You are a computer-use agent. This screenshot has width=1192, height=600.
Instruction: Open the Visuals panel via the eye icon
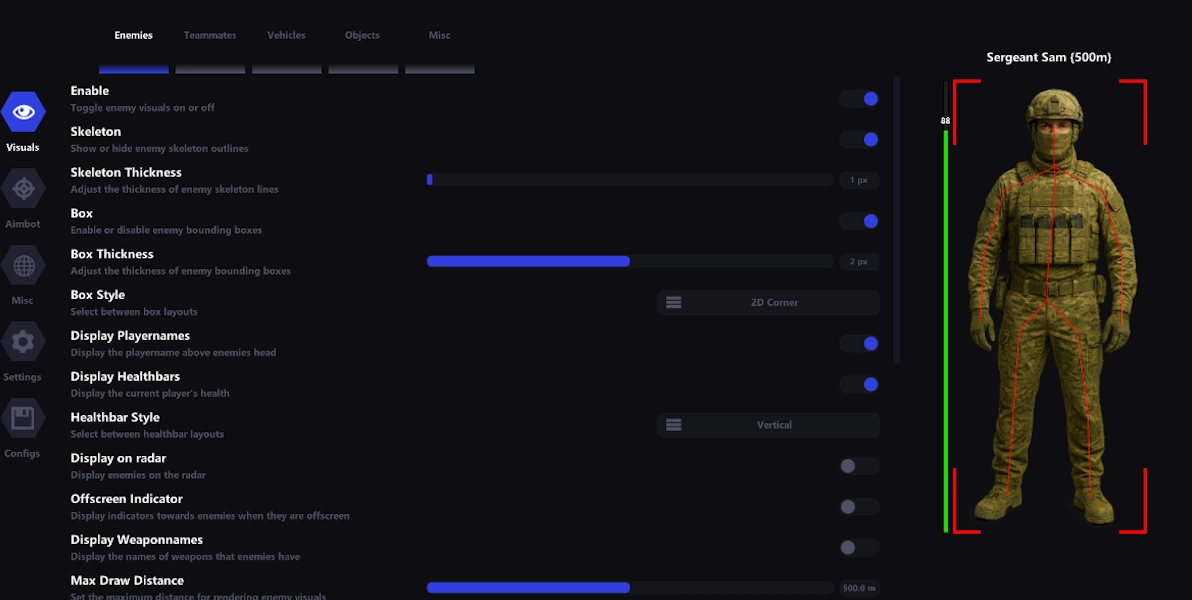(x=23, y=110)
